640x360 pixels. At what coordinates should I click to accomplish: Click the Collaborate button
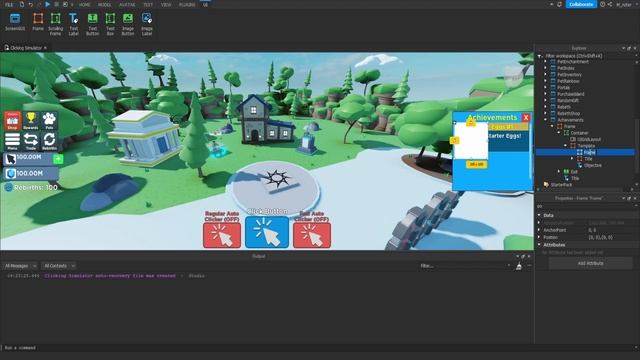581,4
